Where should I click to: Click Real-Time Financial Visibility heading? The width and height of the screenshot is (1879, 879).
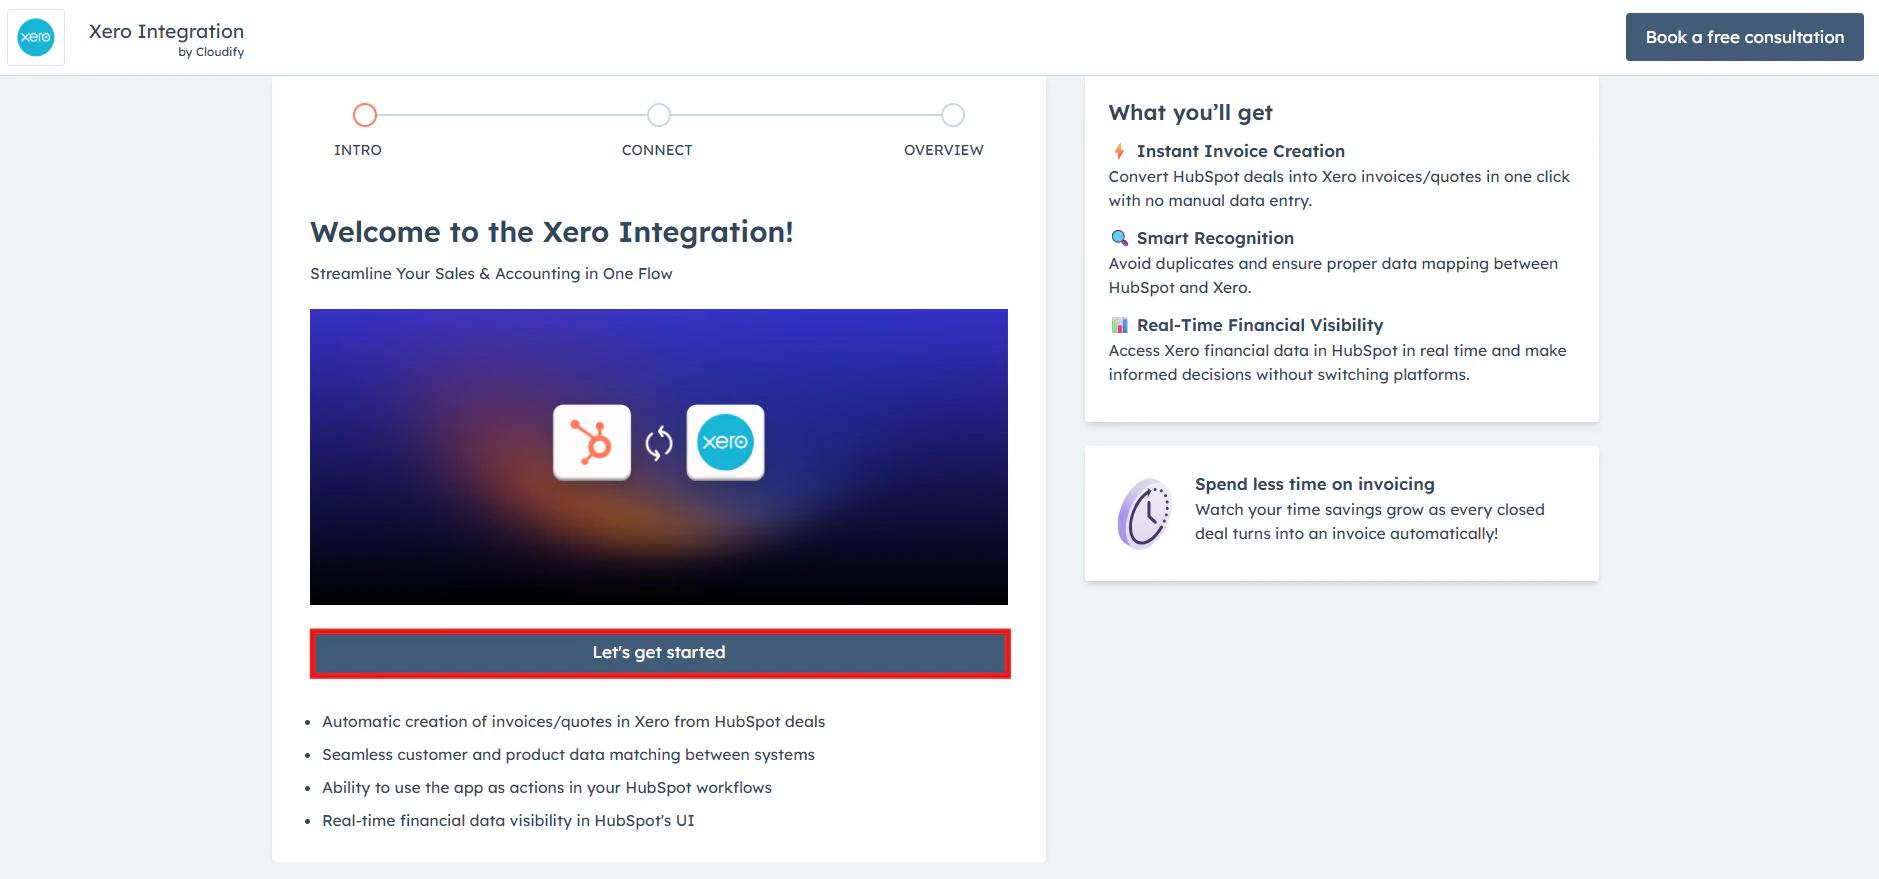pos(1260,325)
